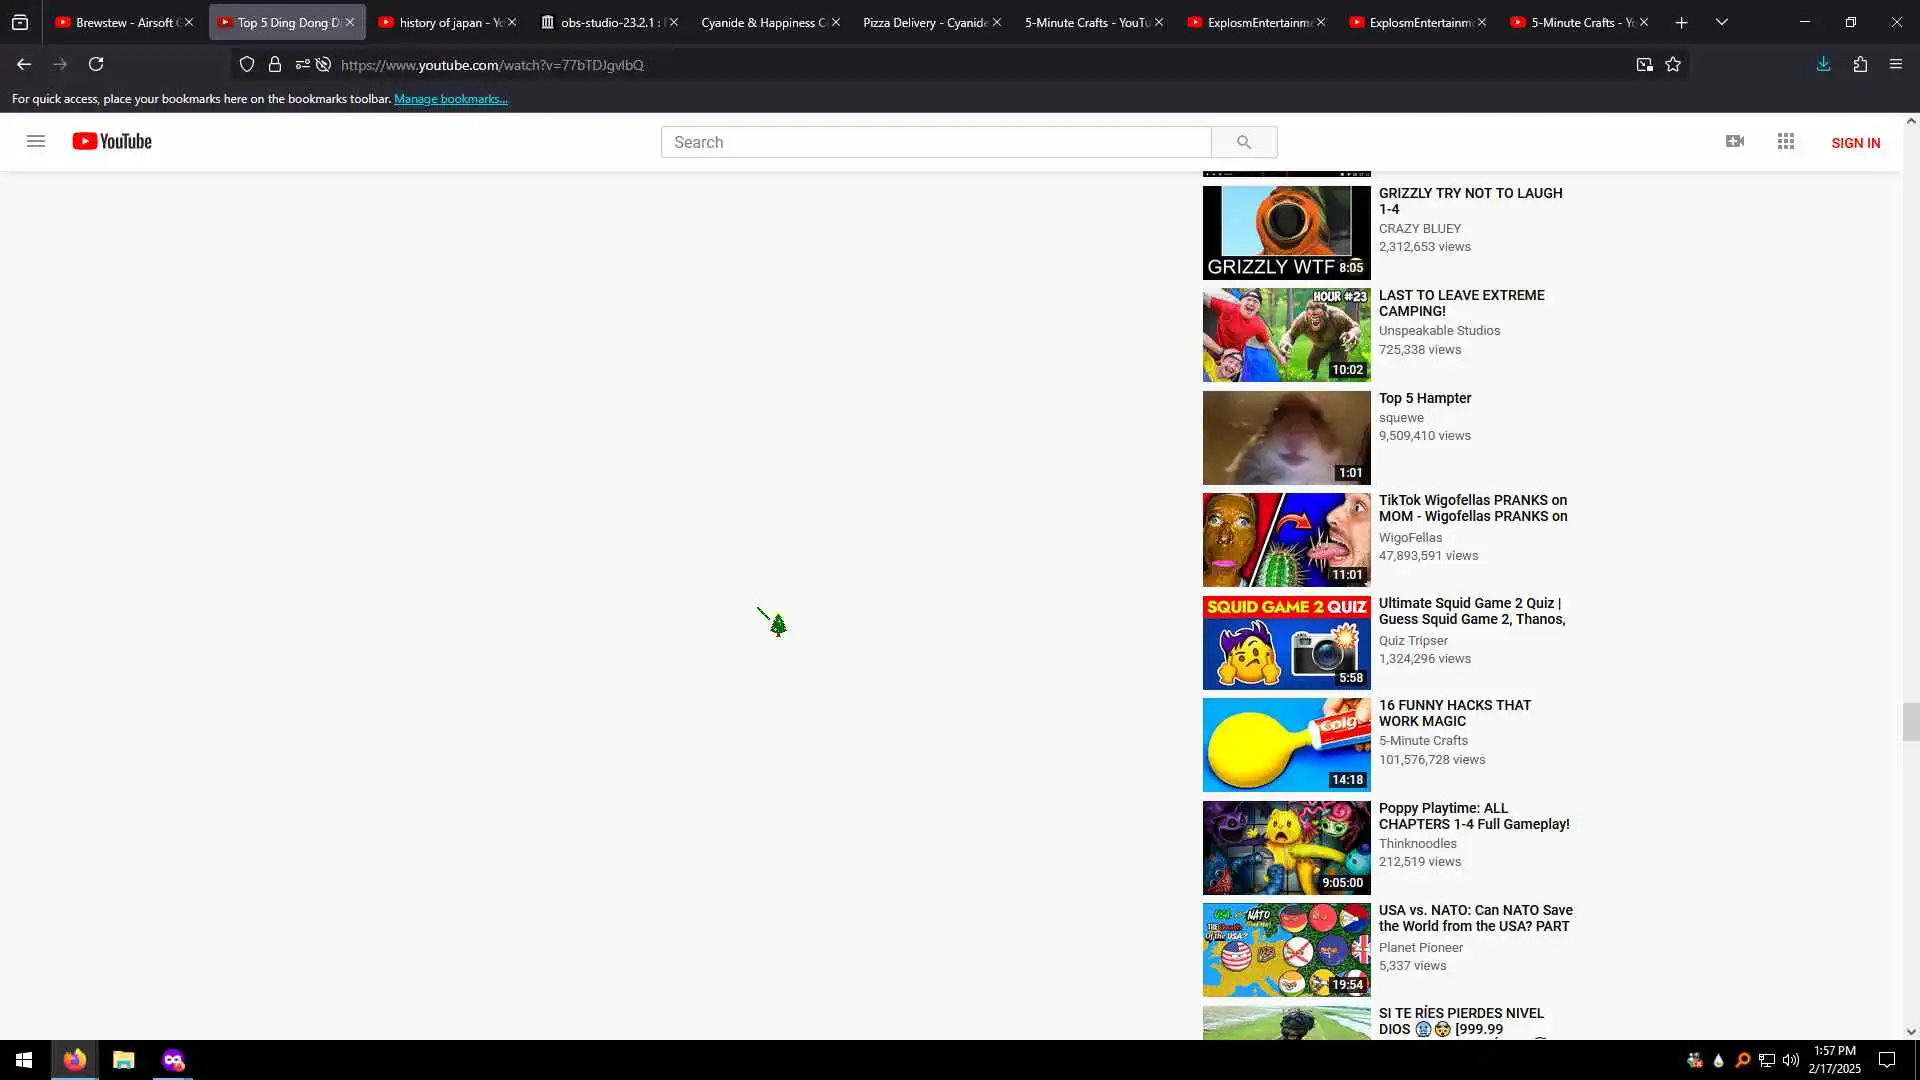Screen dimensions: 1920x1080
Task: Reload the current page
Action: tap(96, 64)
